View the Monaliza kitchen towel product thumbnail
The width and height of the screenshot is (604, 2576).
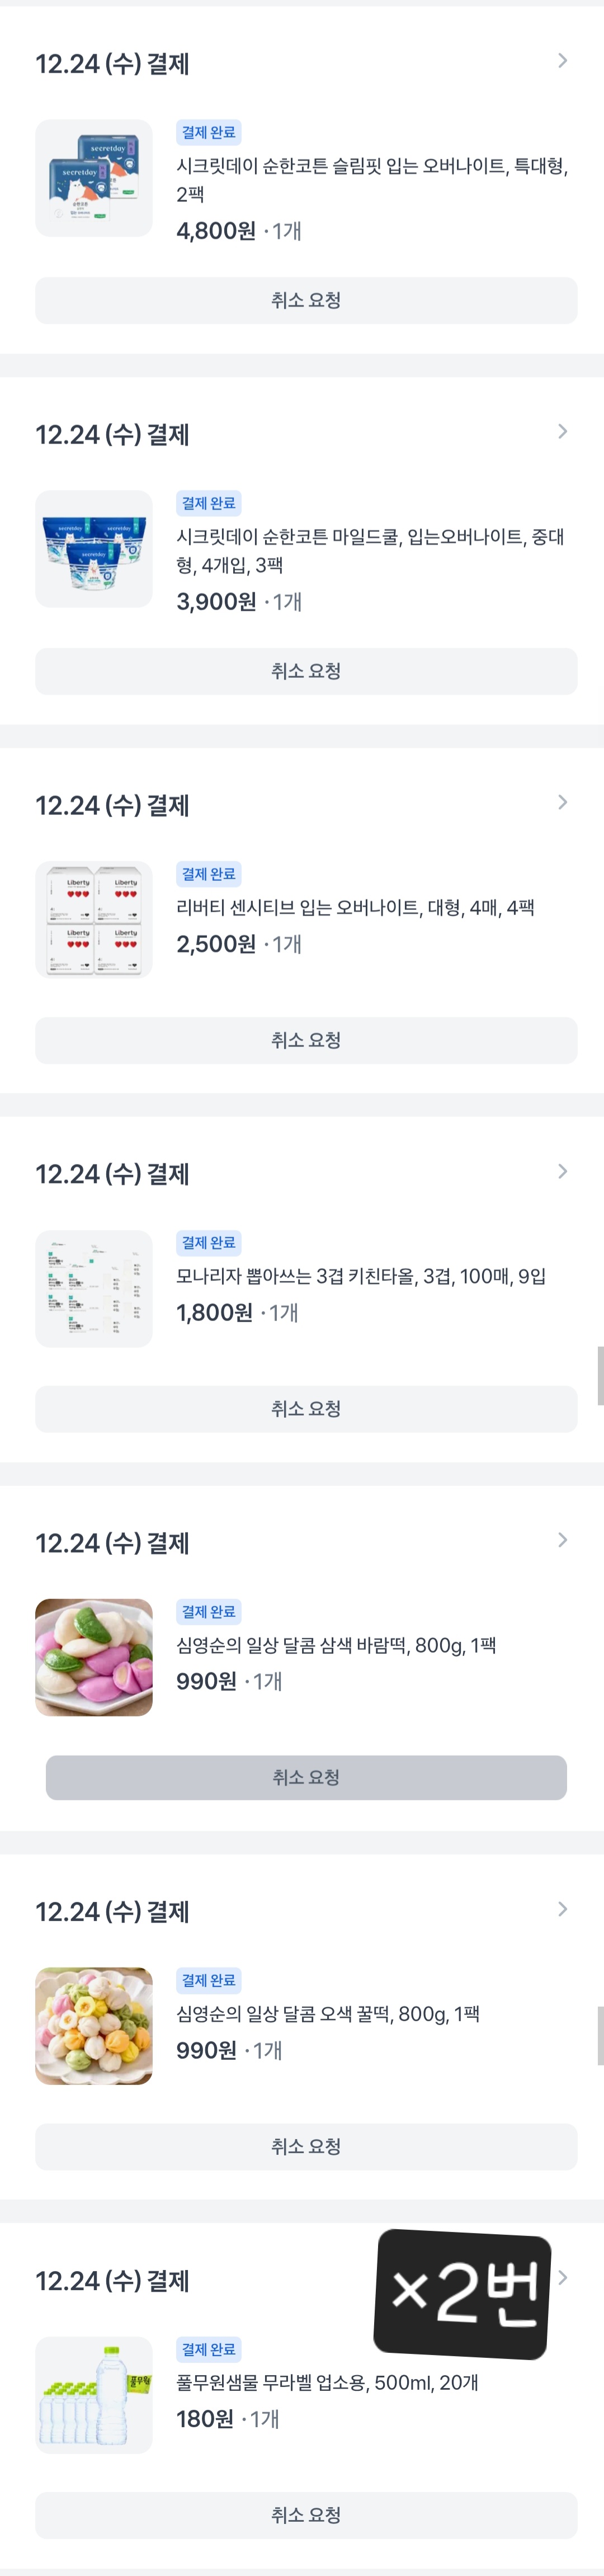coord(94,1288)
